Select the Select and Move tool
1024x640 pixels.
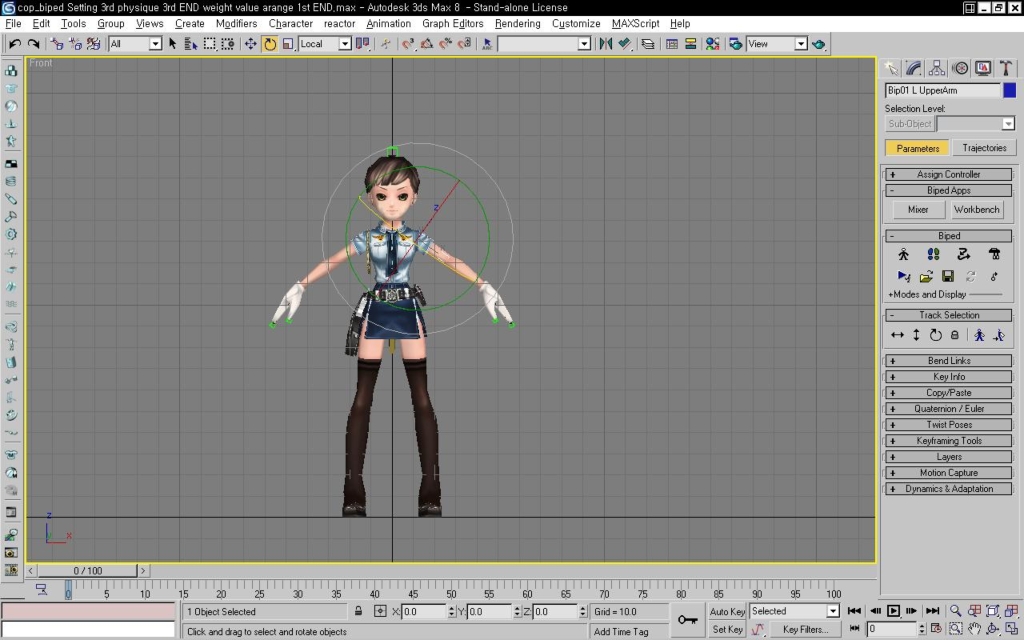click(250, 44)
